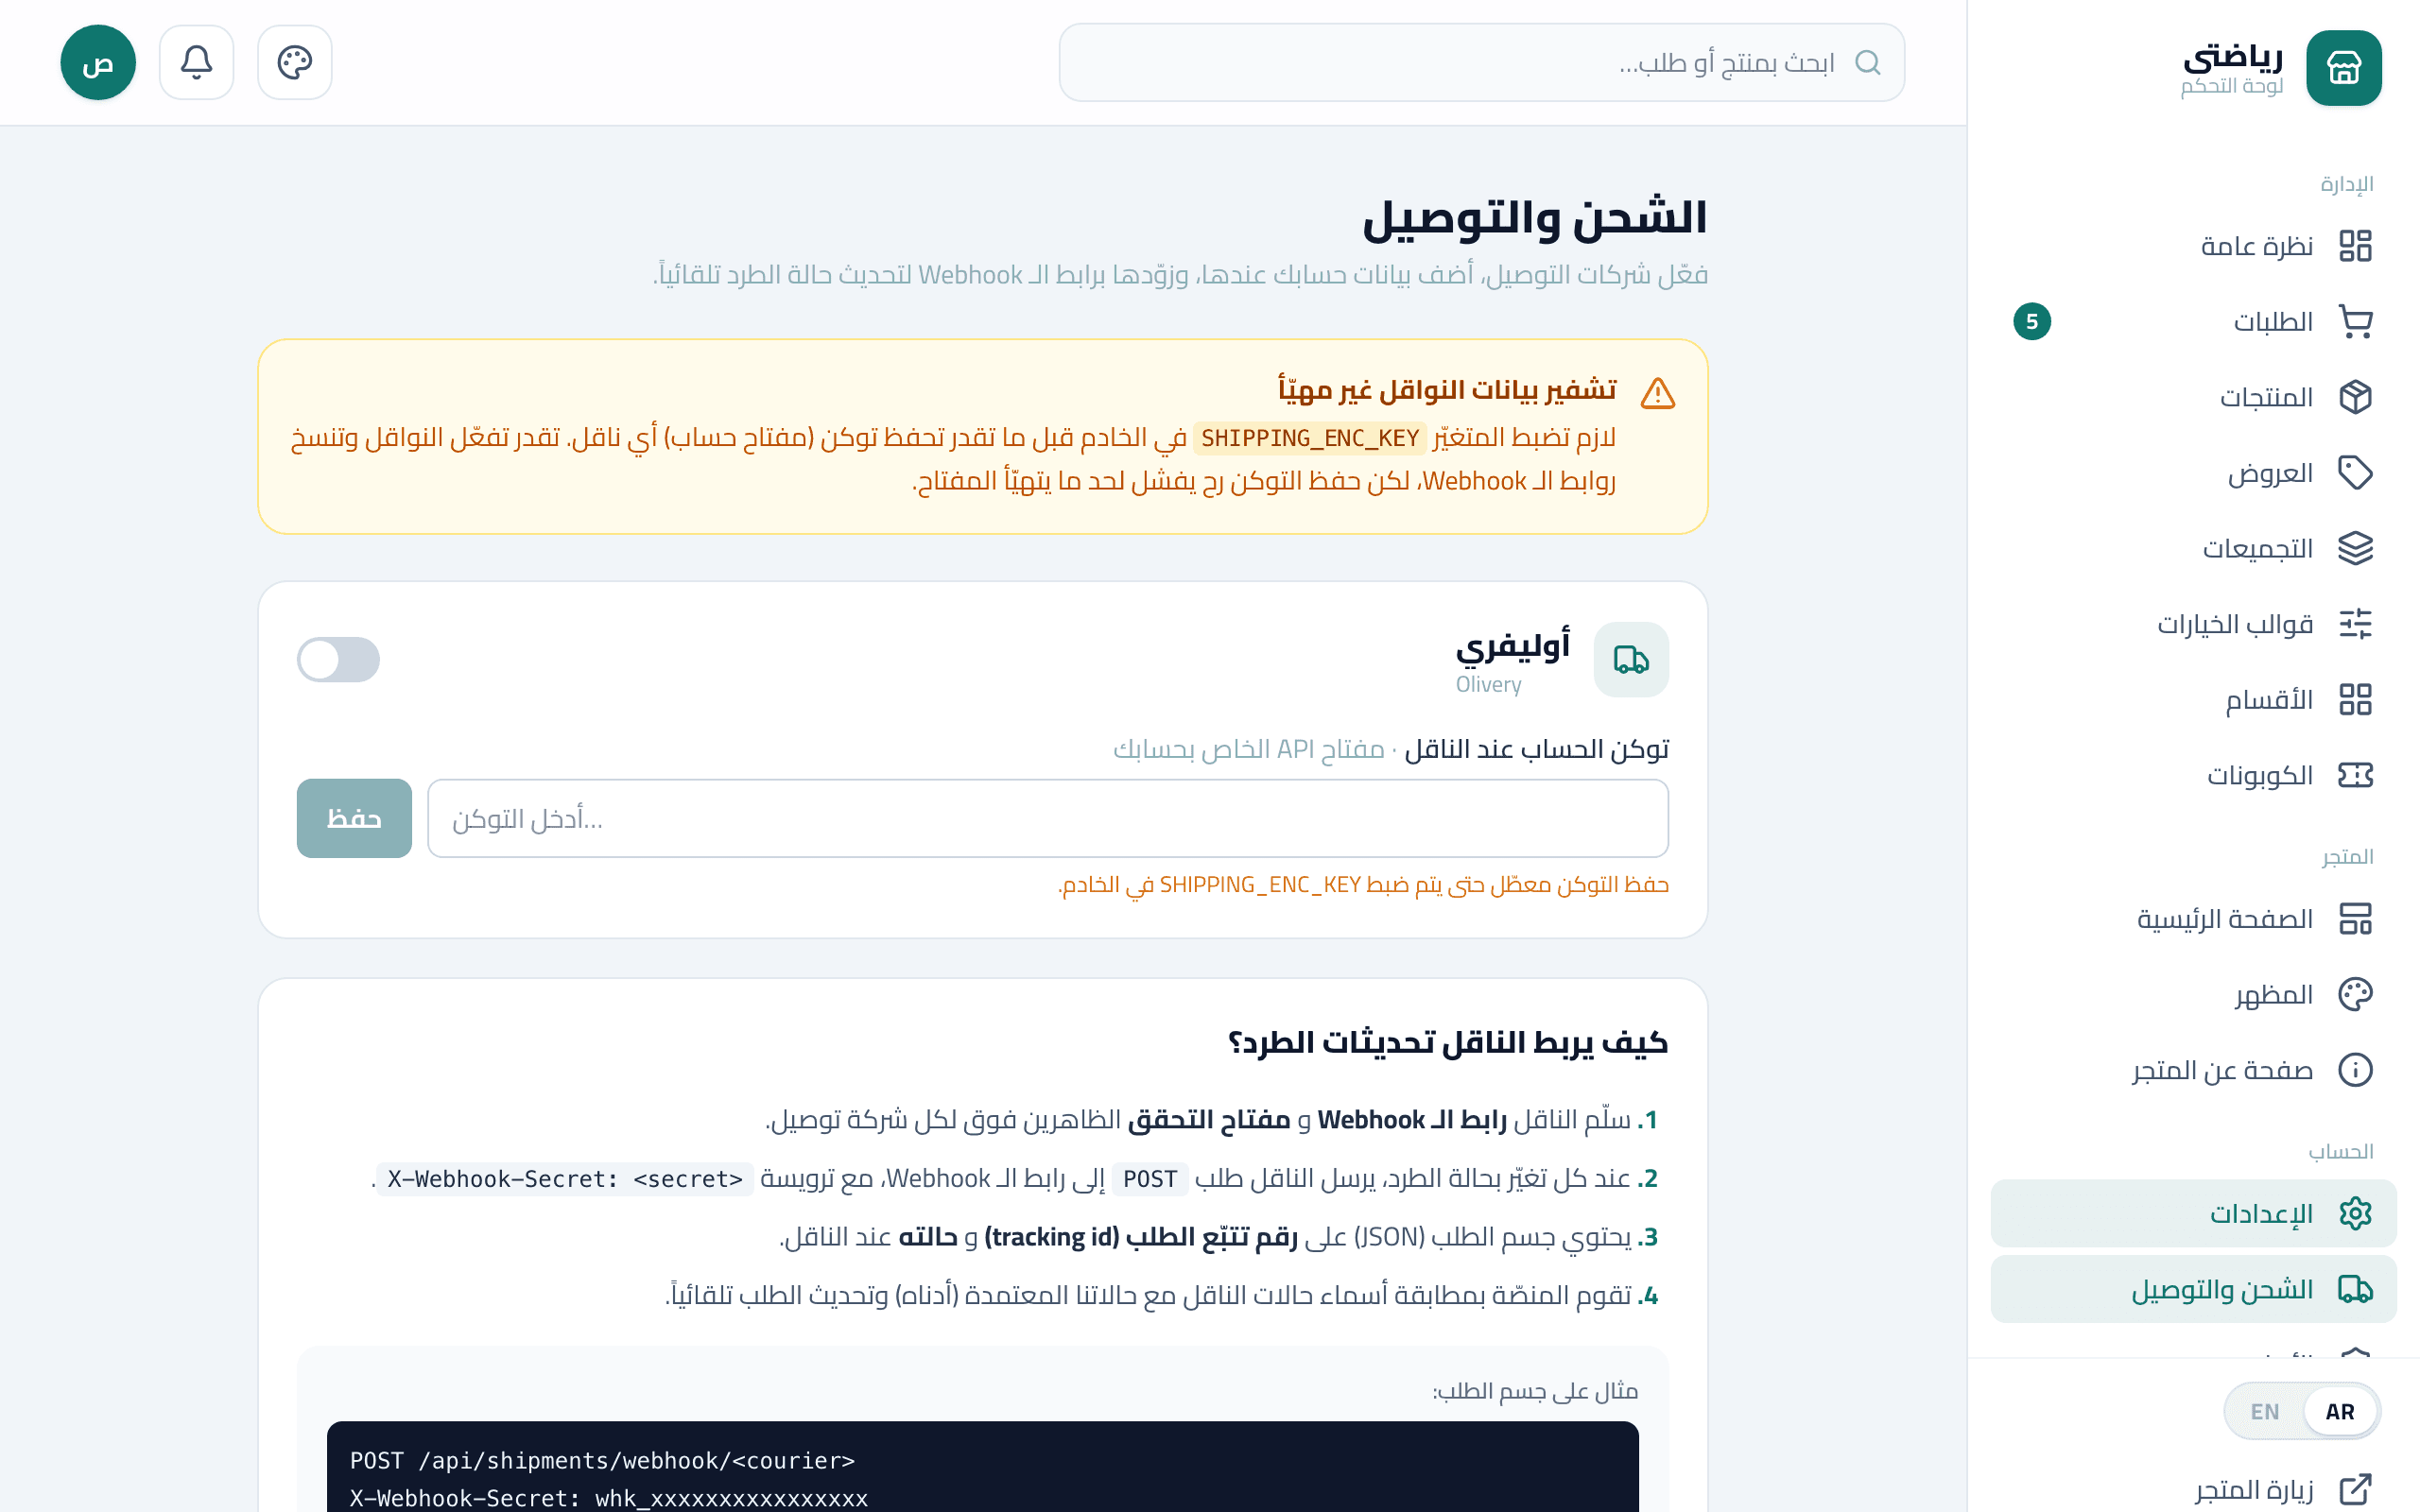Click the أدخل التوكن token input field
Viewport: 2420px width, 1512px height.
tap(1047, 818)
